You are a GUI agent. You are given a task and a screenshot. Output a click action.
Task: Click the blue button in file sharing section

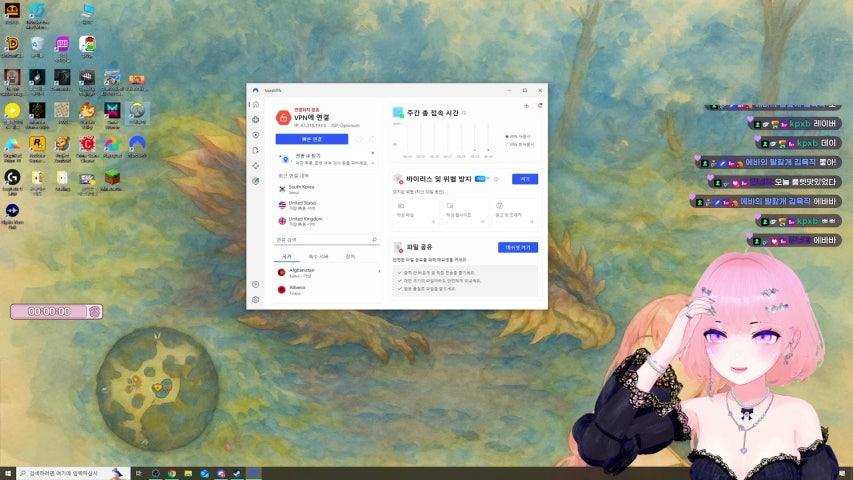pos(518,248)
